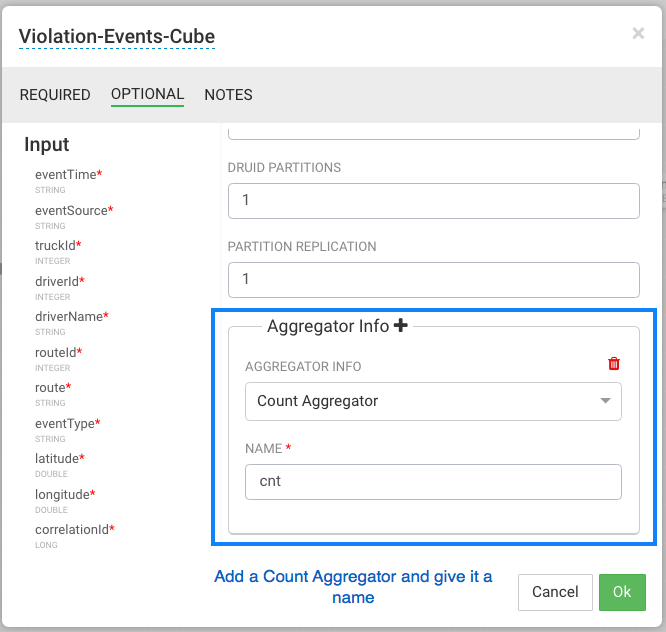The width and height of the screenshot is (666, 632).
Task: Click the Name field containing cnt
Action: coord(433,481)
